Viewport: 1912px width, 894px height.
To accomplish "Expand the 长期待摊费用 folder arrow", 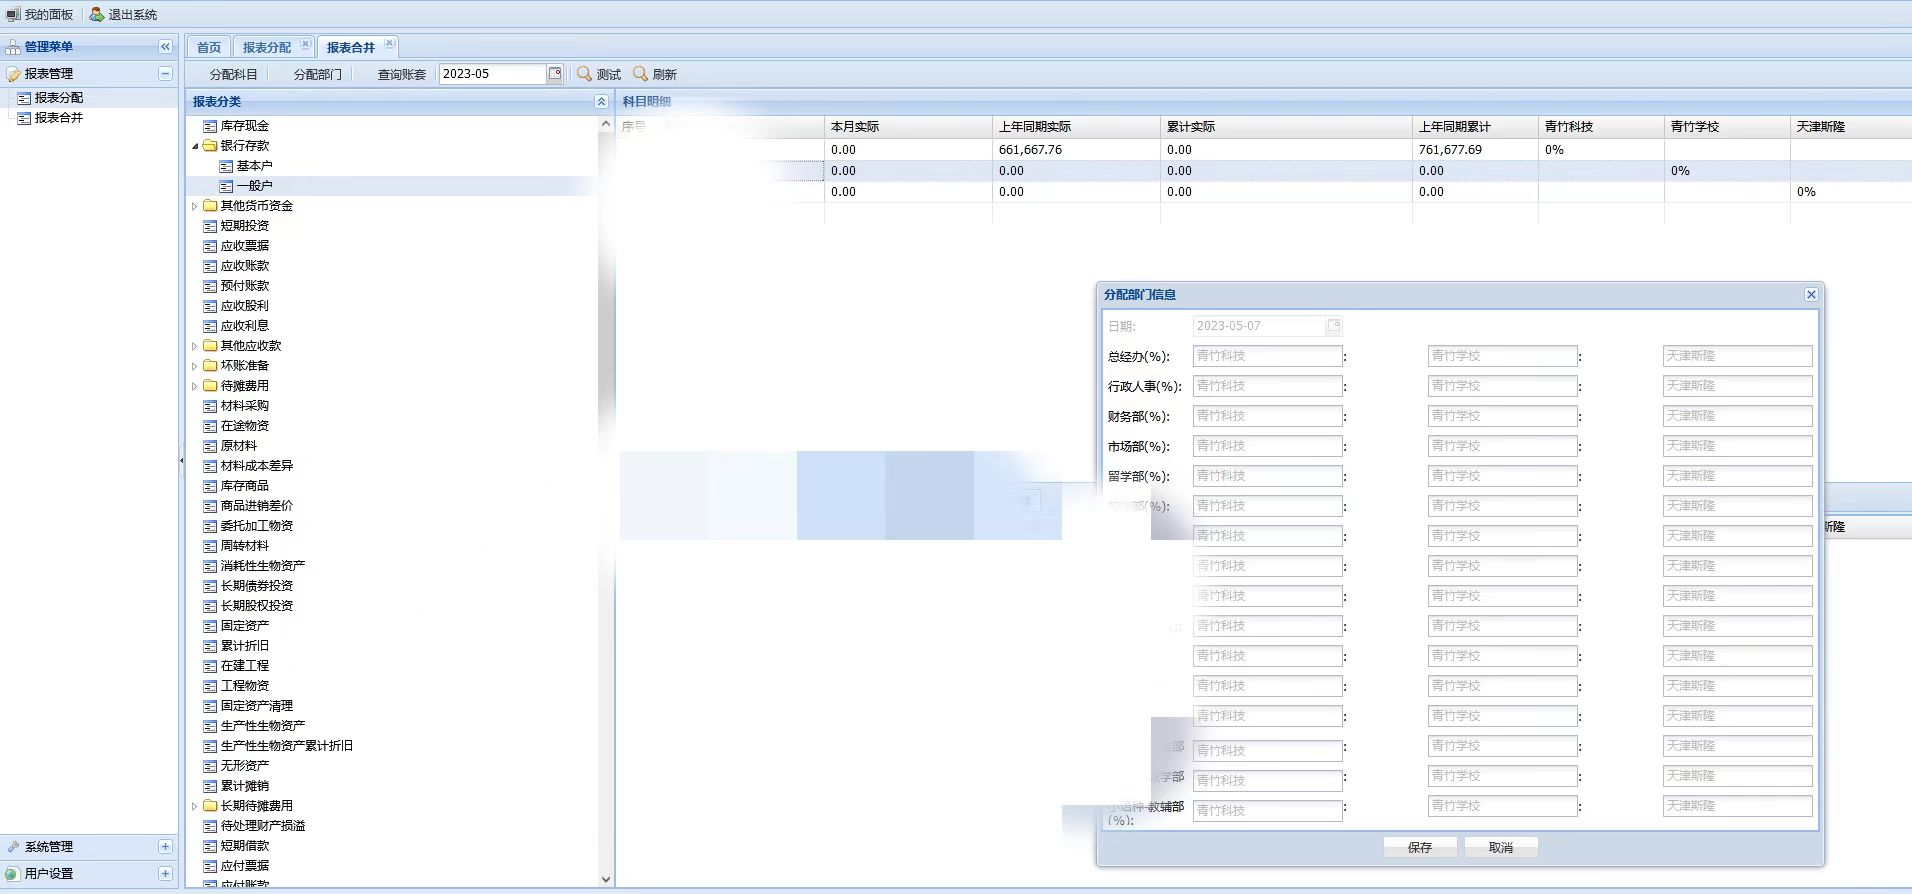I will pyautogui.click(x=195, y=806).
